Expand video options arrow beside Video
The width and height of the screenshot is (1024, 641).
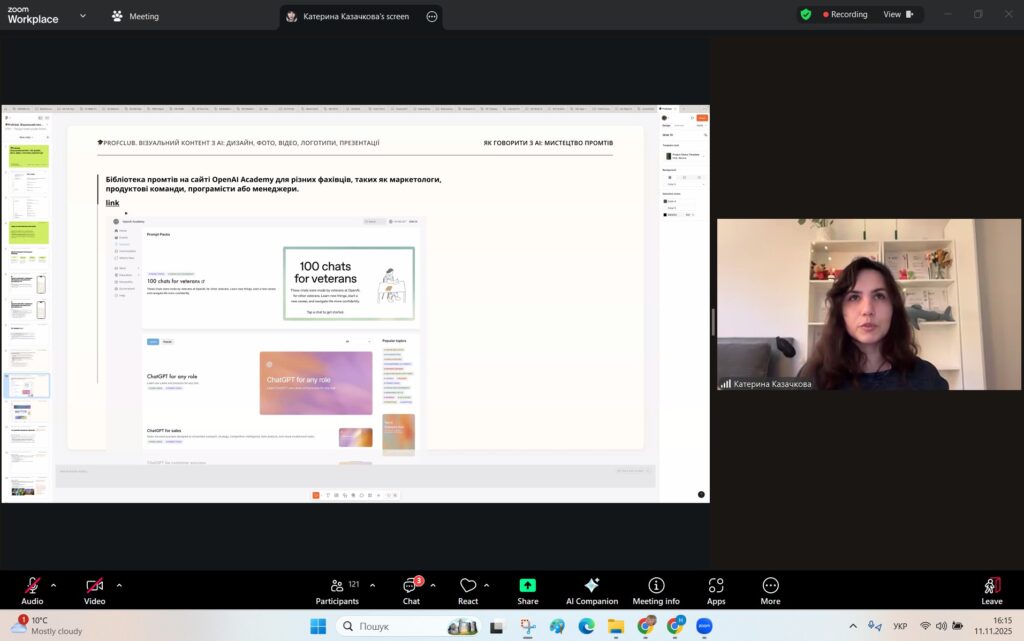pyautogui.click(x=119, y=585)
